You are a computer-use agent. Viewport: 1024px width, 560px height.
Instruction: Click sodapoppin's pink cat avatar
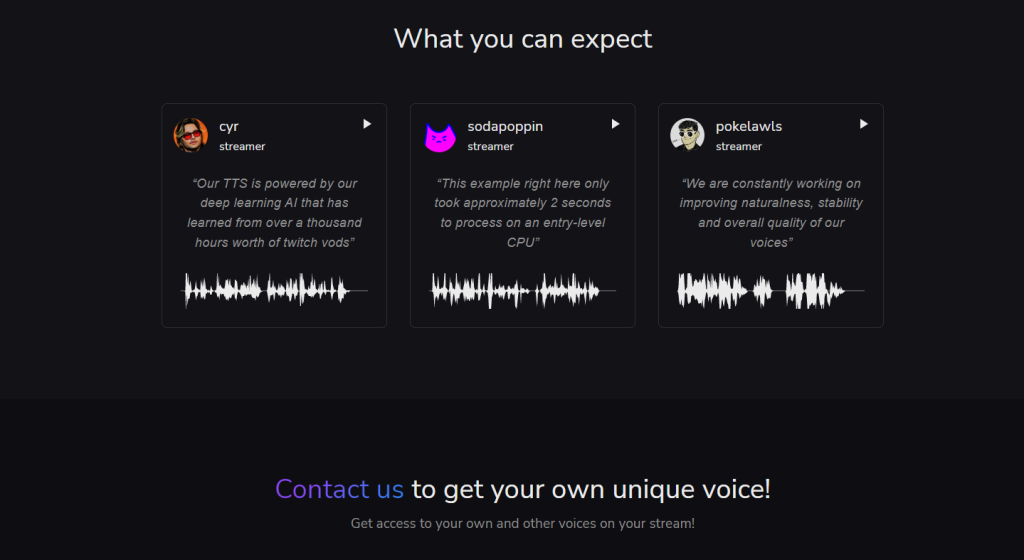pyautogui.click(x=438, y=136)
